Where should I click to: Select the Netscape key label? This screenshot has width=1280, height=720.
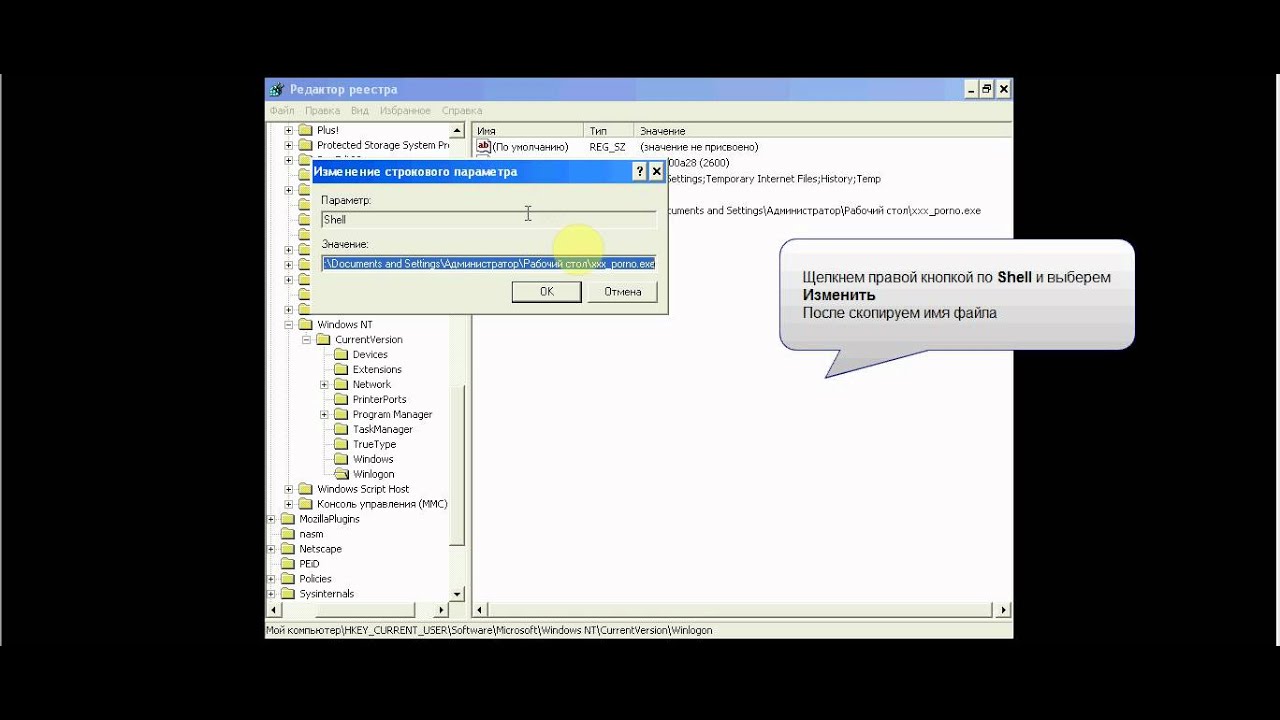(x=320, y=549)
